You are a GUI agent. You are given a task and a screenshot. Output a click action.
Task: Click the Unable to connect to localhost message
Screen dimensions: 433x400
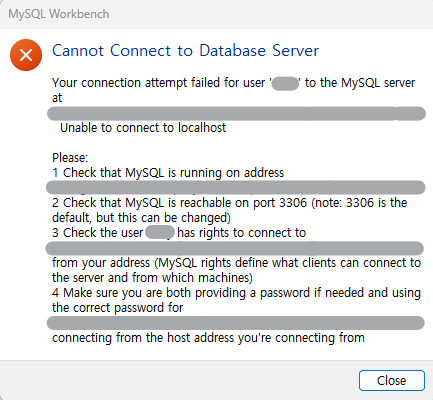pyautogui.click(x=143, y=128)
